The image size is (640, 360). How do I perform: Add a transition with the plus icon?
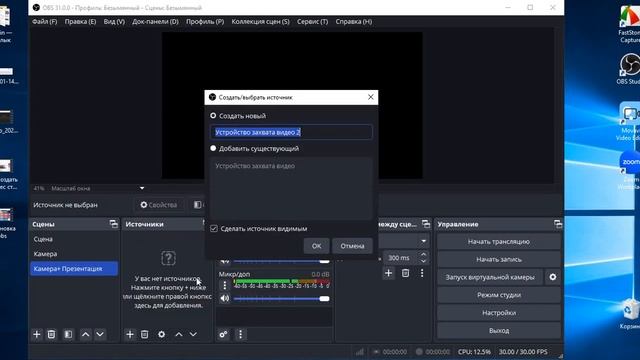389,273
